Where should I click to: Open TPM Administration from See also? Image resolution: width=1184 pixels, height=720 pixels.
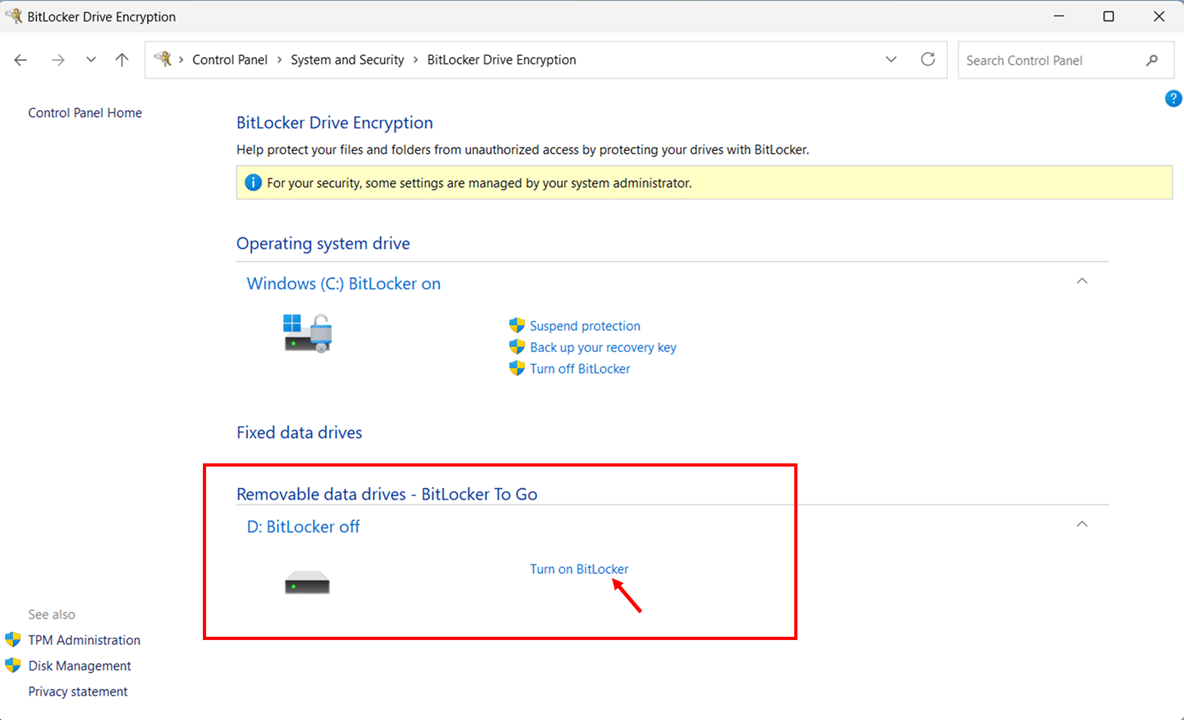pos(84,640)
